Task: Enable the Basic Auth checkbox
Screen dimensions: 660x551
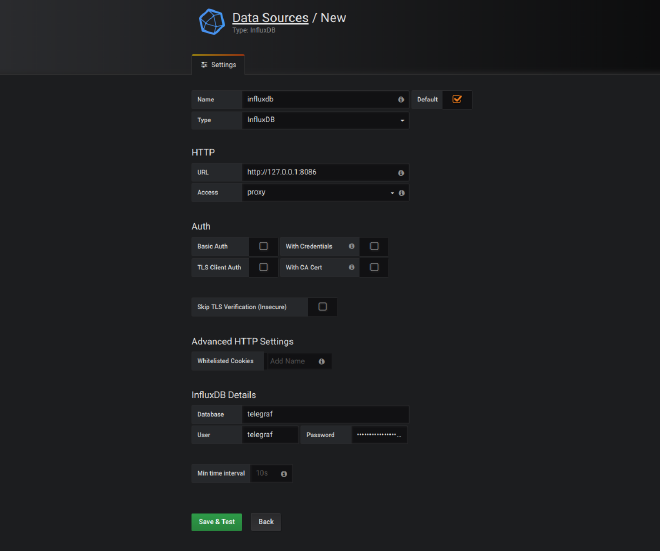Action: [263, 246]
